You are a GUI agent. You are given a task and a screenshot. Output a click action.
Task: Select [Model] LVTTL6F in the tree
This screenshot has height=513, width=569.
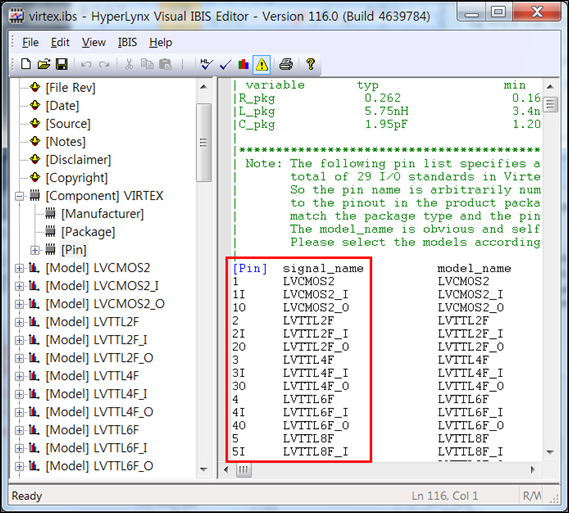[92, 430]
